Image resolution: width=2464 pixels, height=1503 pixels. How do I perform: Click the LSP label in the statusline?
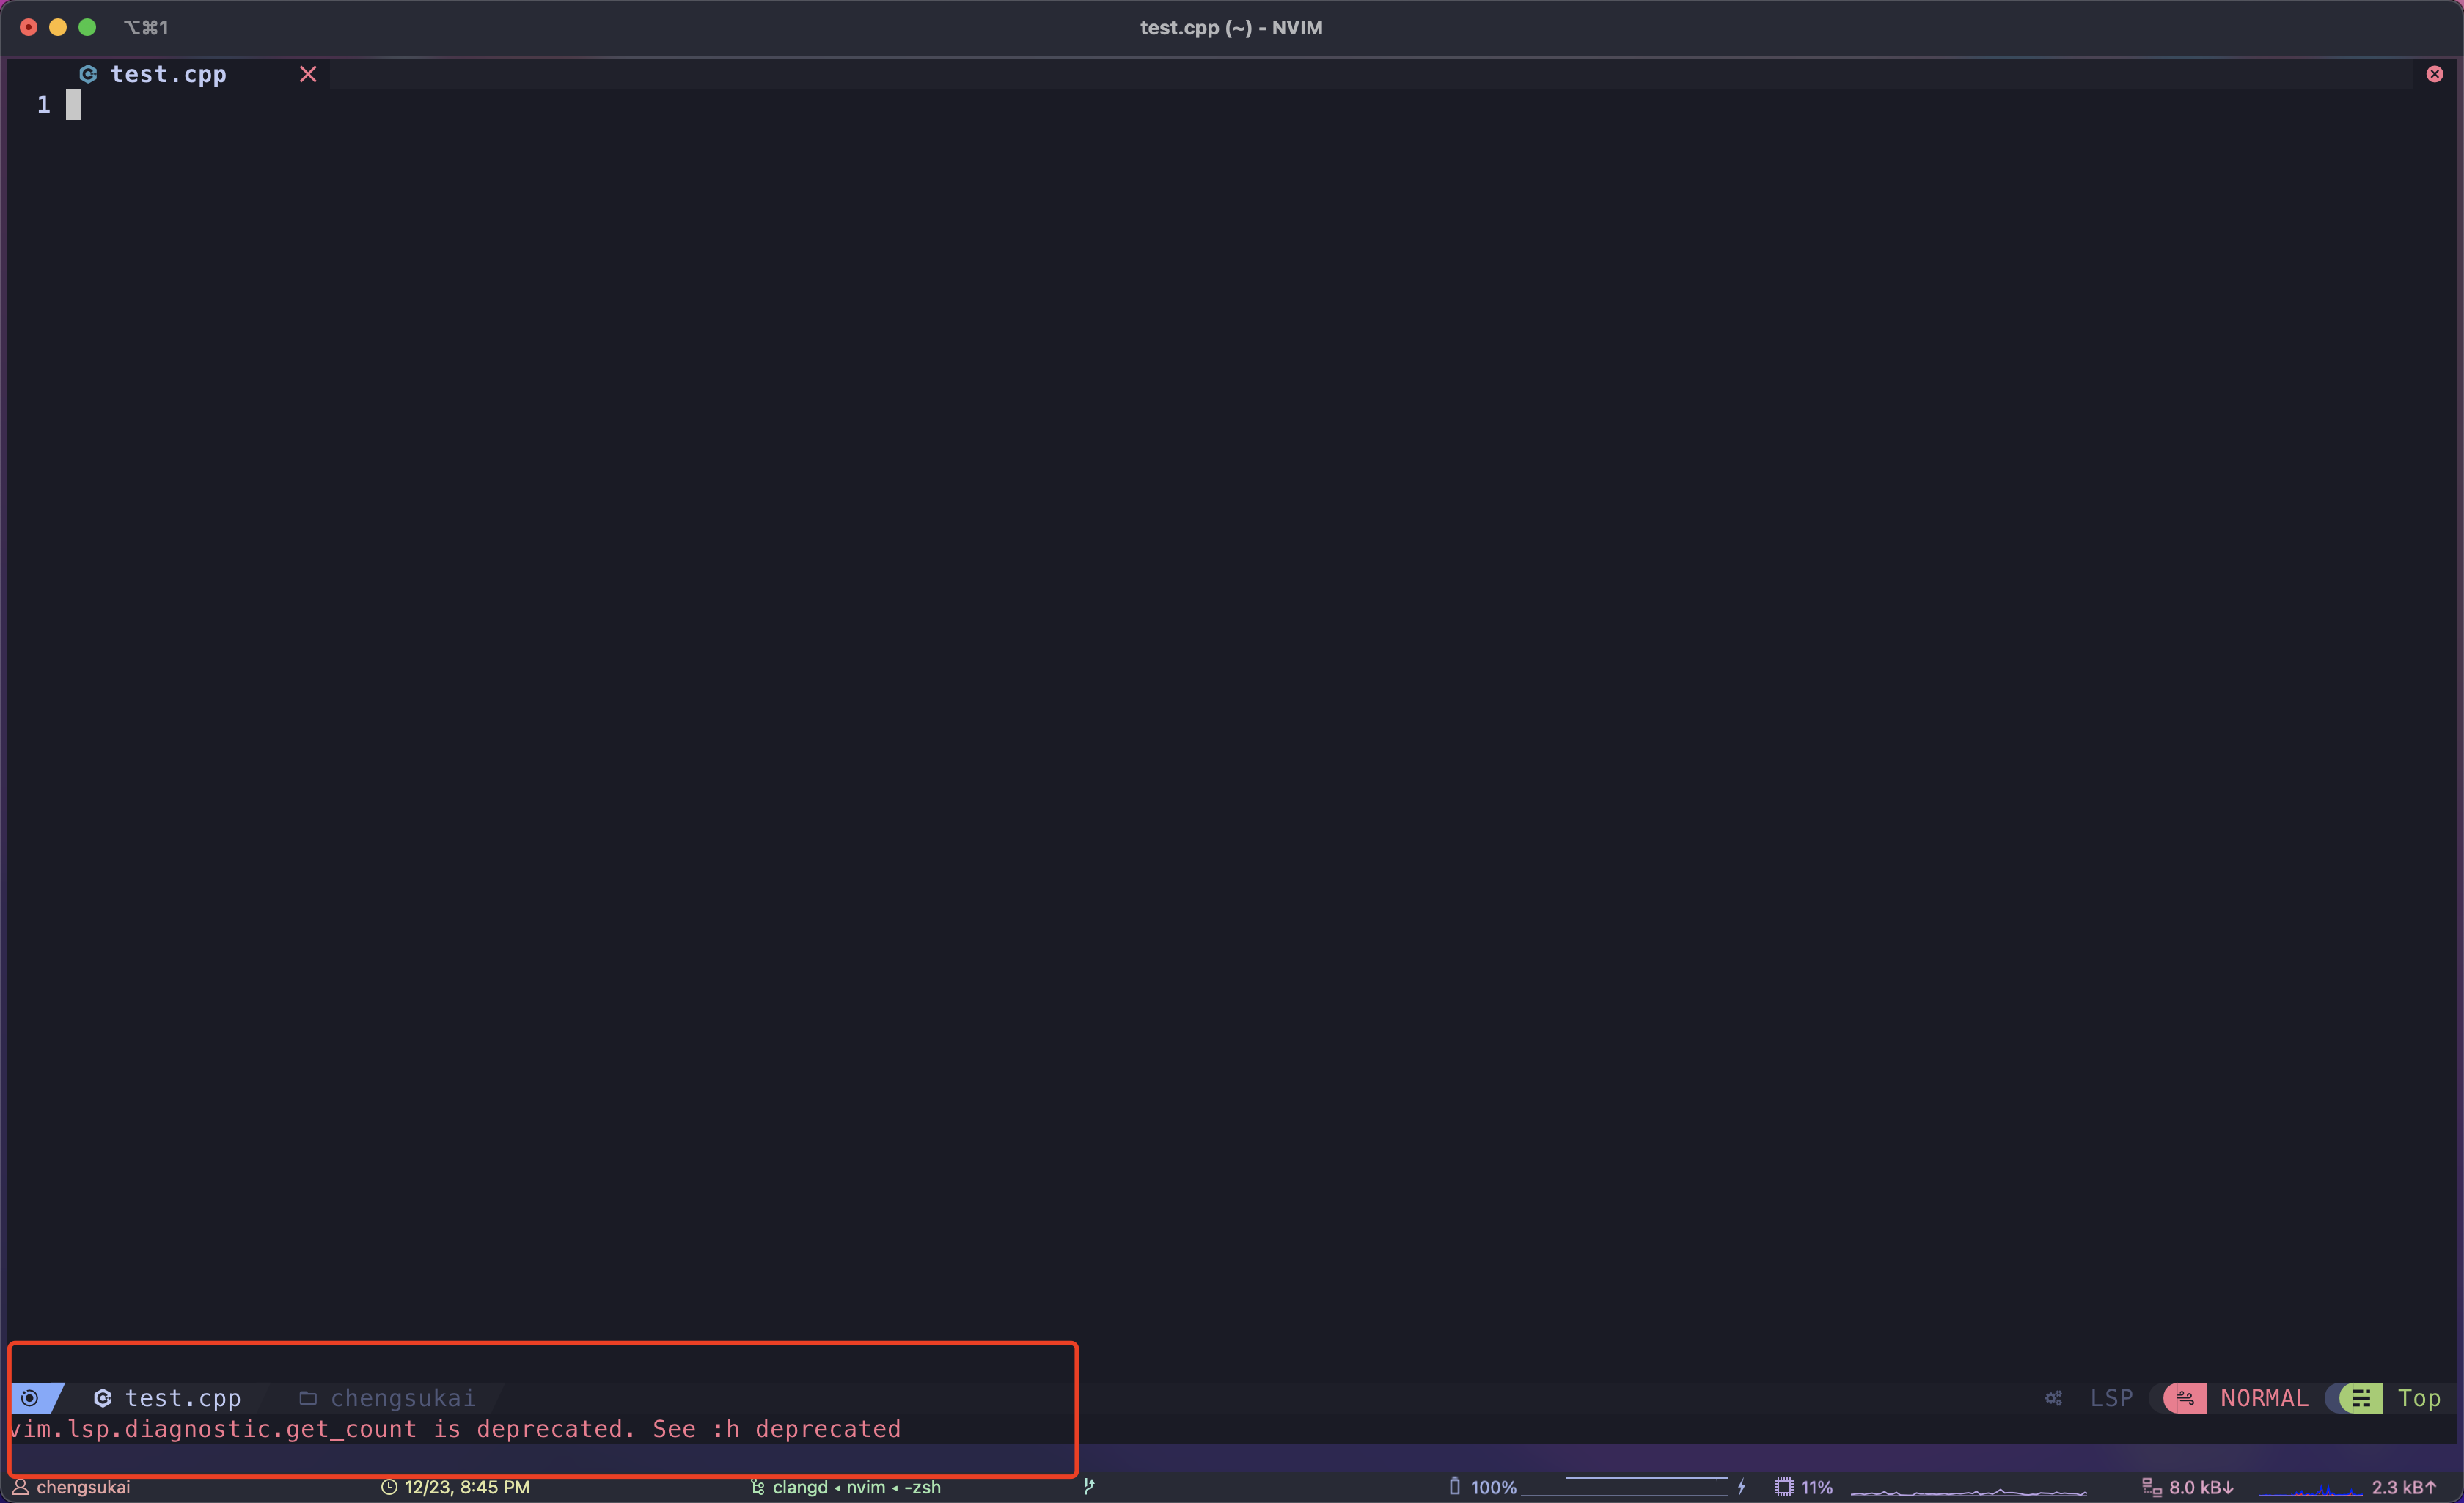coord(2111,1398)
